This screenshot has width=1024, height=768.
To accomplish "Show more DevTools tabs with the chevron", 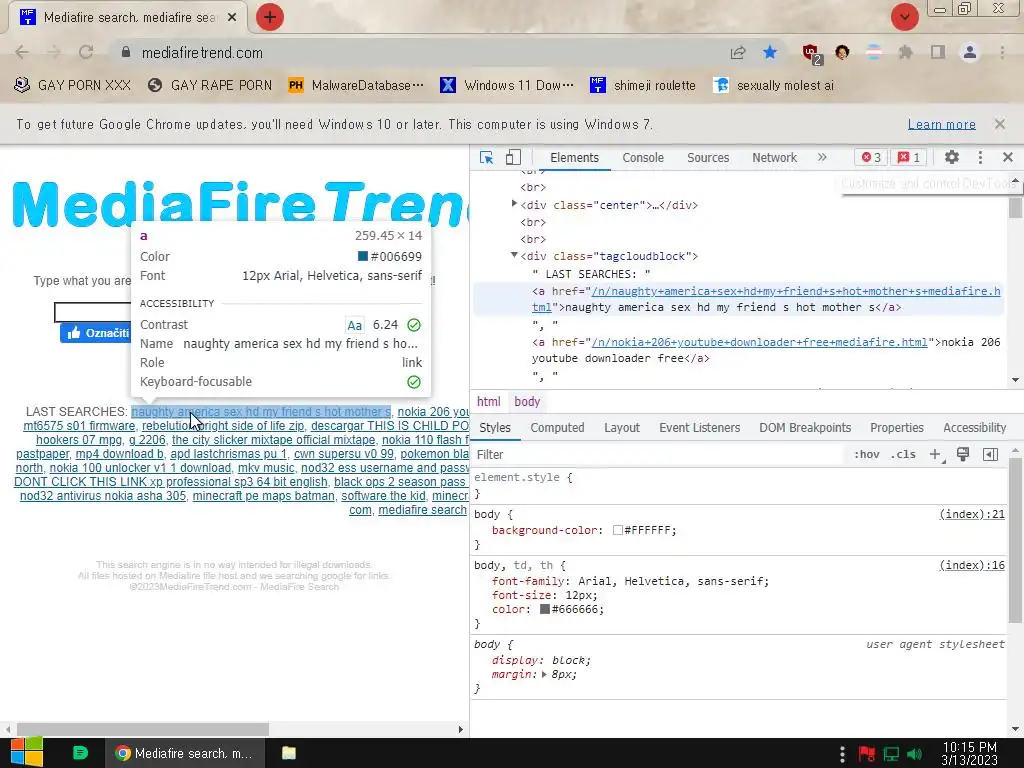I will [x=822, y=157].
